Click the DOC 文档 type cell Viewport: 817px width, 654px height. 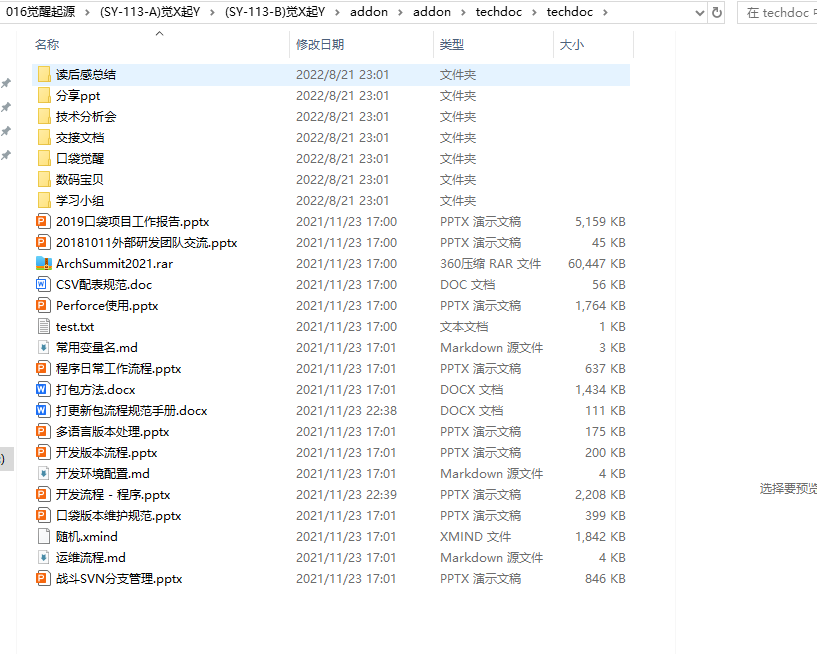[x=467, y=285]
